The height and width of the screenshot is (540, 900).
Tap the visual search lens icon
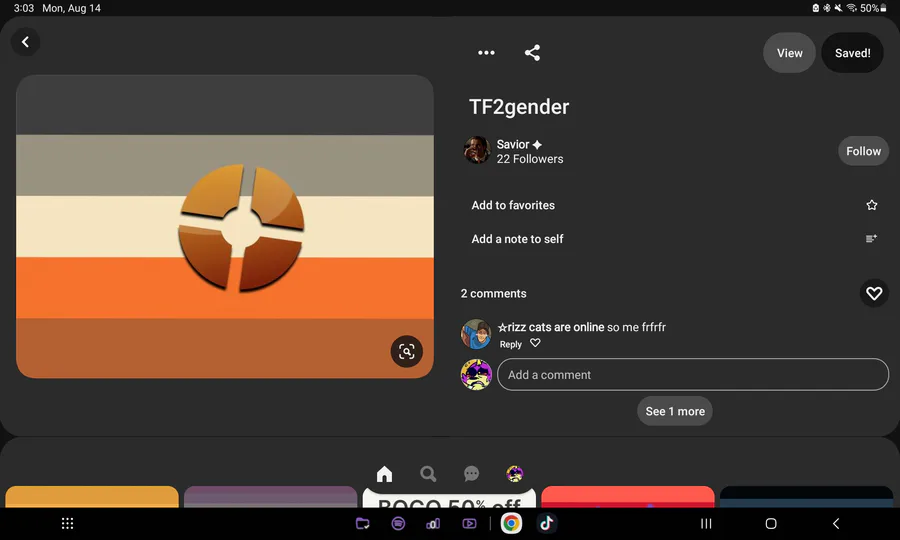point(406,351)
